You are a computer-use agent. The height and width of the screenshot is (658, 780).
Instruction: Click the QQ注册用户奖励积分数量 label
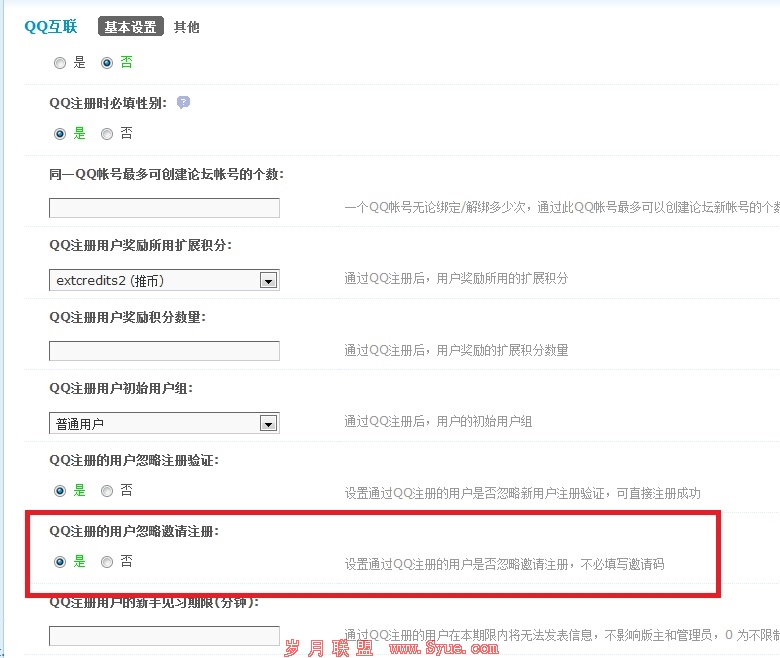(x=128, y=317)
